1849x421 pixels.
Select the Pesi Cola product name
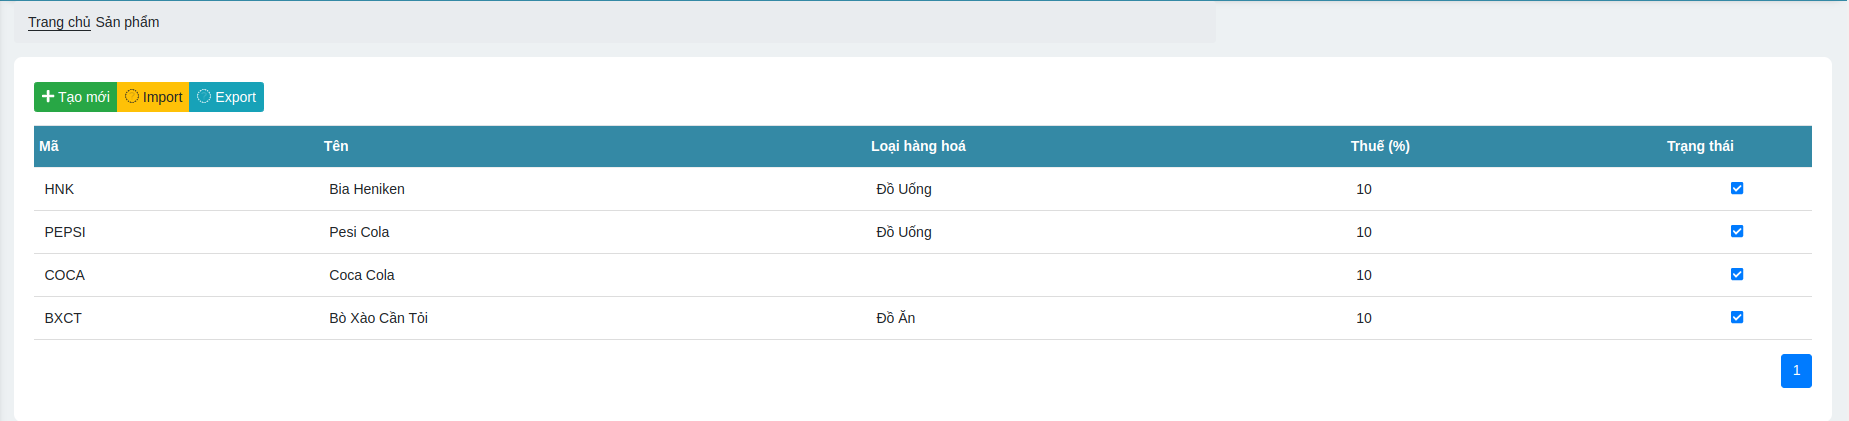coord(359,232)
